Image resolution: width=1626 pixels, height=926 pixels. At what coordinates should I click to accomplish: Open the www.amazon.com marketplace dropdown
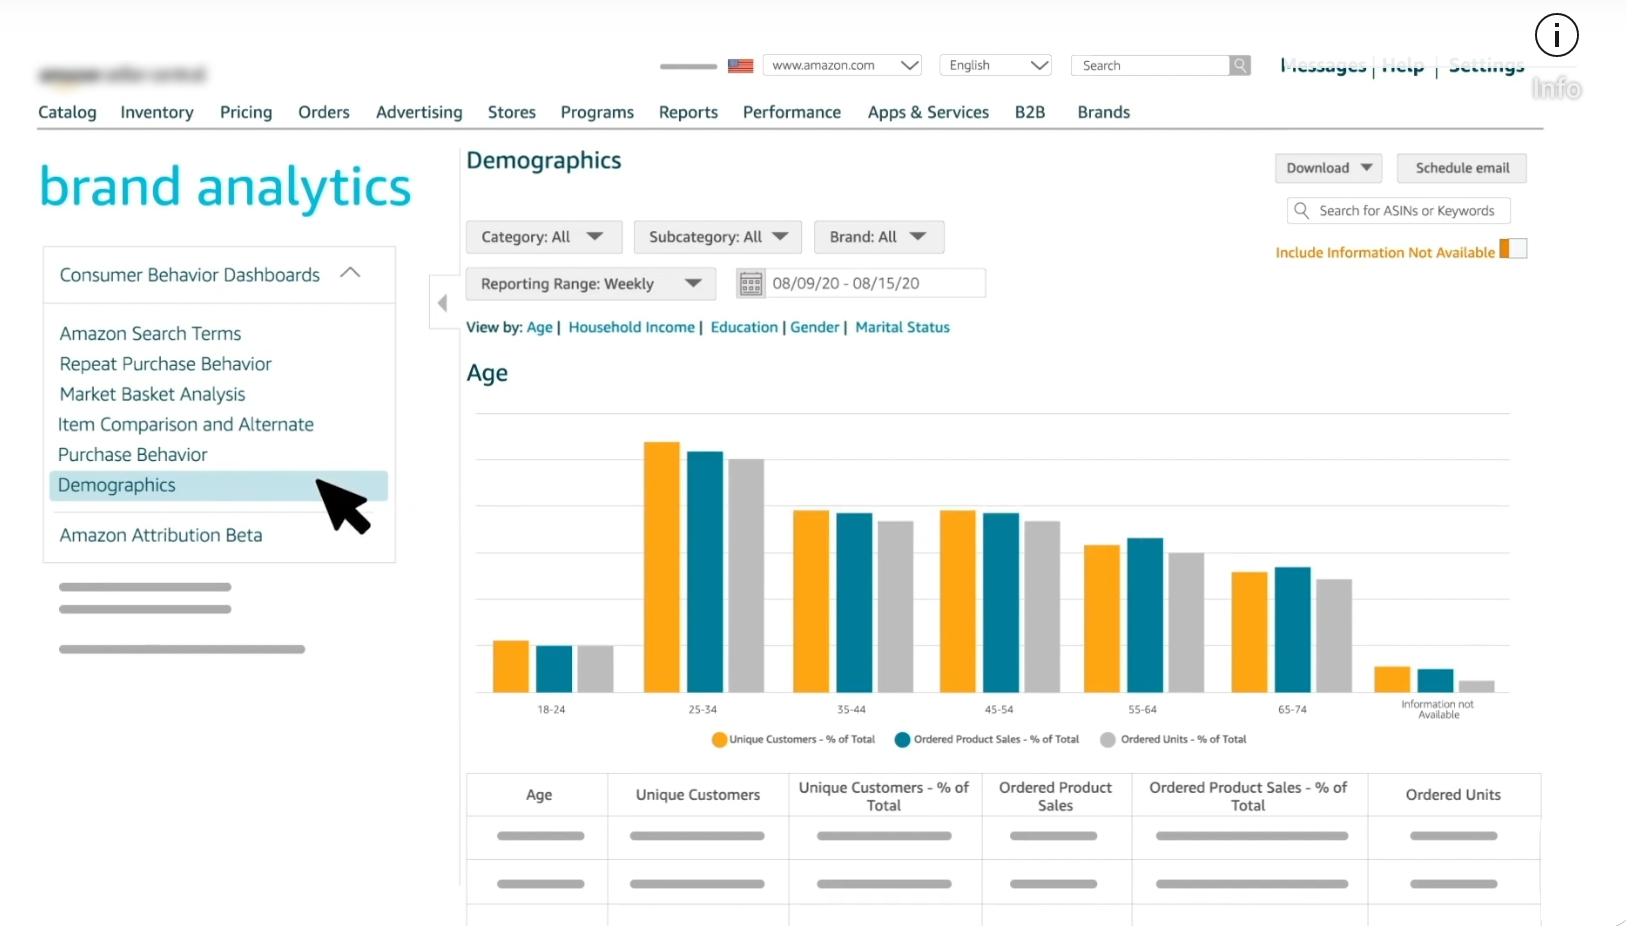[842, 65]
